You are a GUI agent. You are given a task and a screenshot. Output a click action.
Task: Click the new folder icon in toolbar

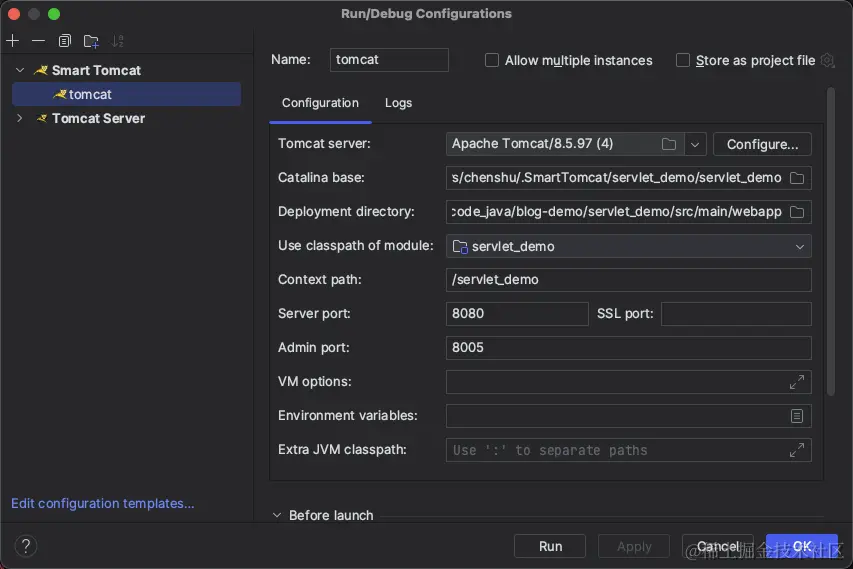(x=91, y=41)
